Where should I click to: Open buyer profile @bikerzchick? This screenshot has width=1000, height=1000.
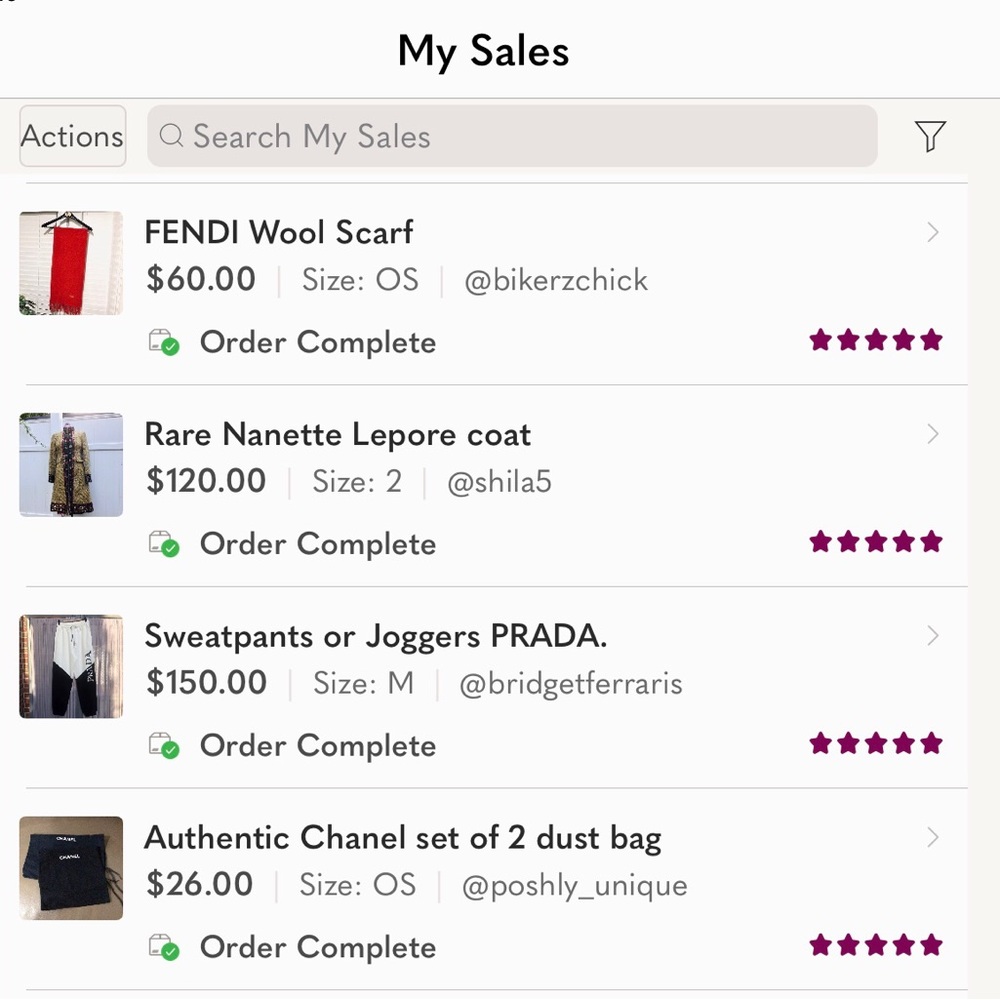[x=555, y=281]
